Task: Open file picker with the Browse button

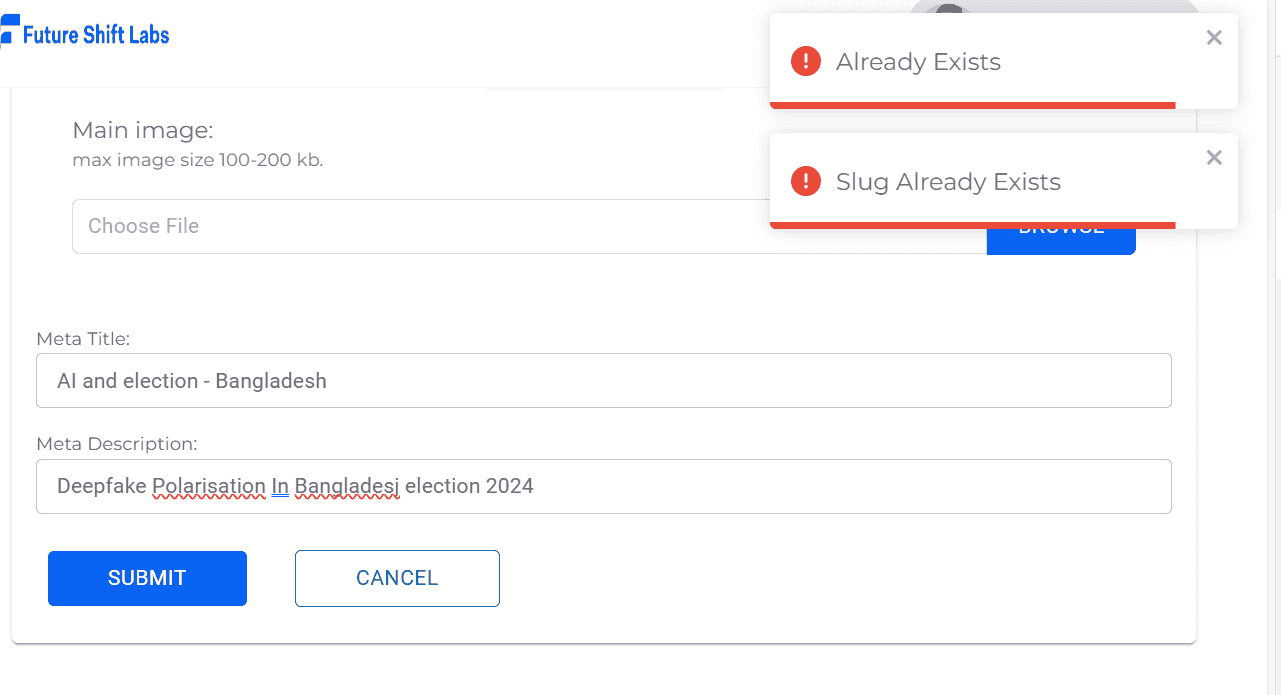Action: pos(1061,241)
